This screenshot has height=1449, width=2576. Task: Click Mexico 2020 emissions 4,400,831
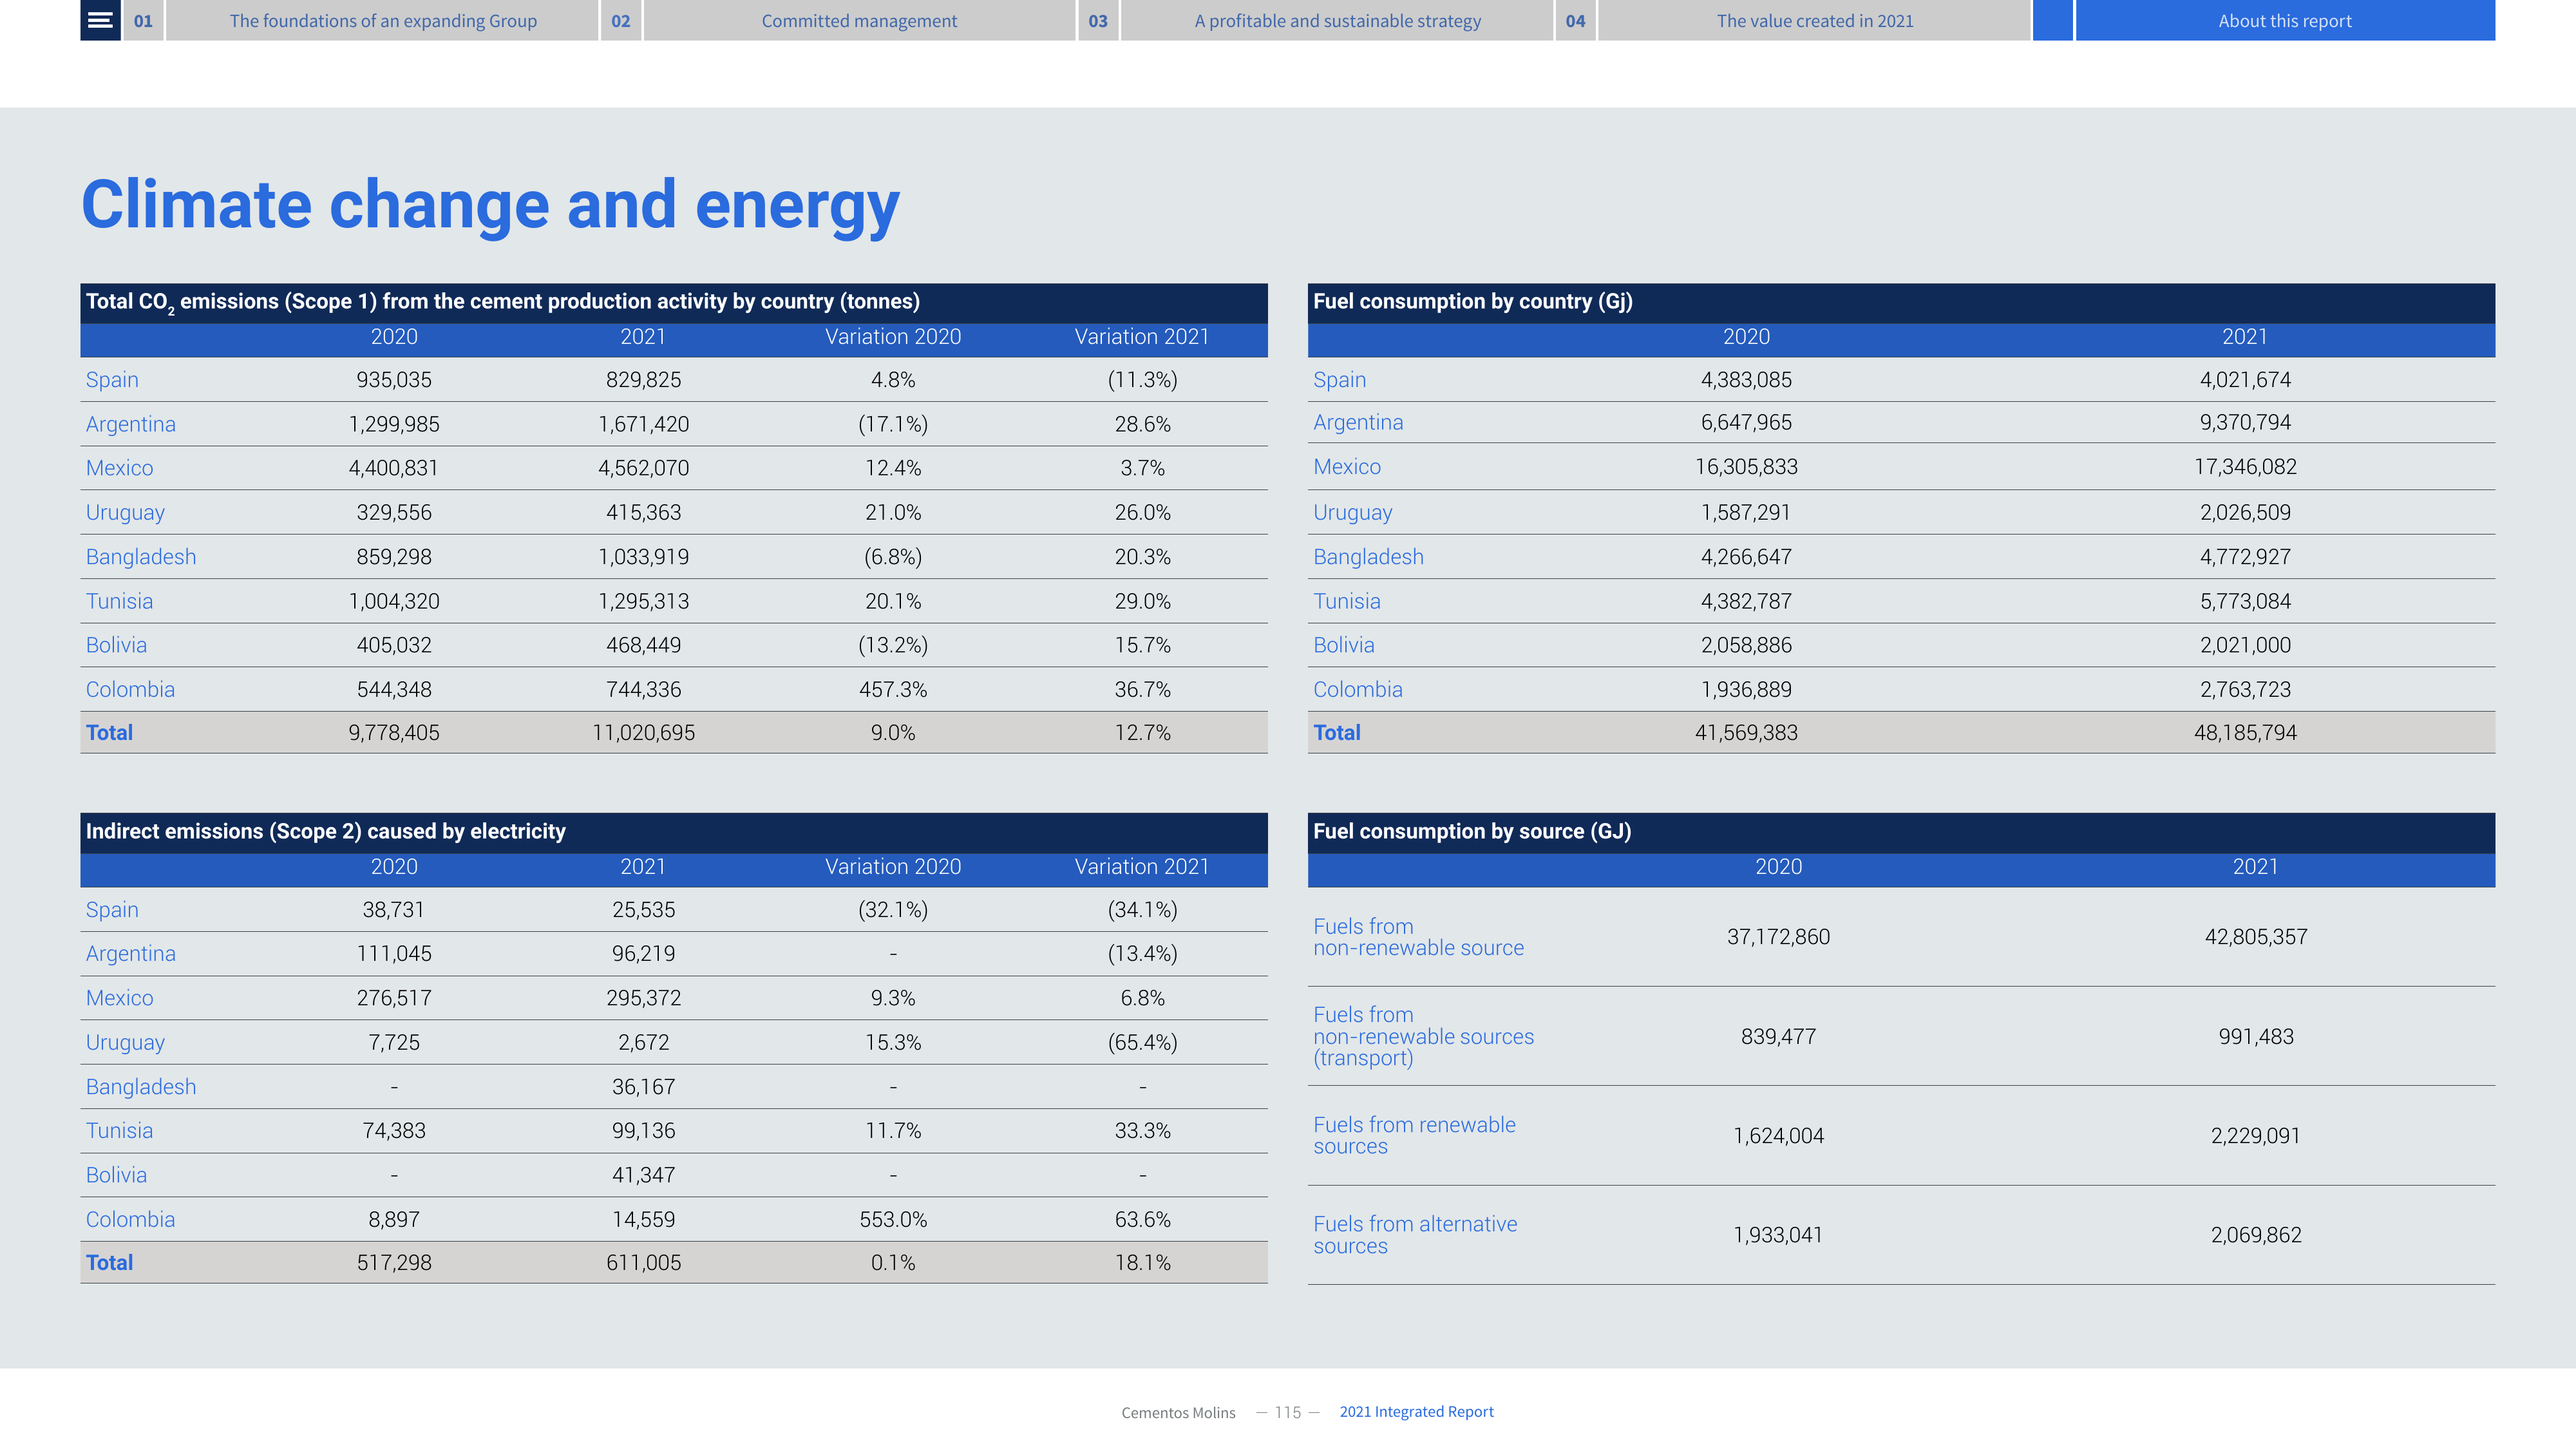[394, 468]
